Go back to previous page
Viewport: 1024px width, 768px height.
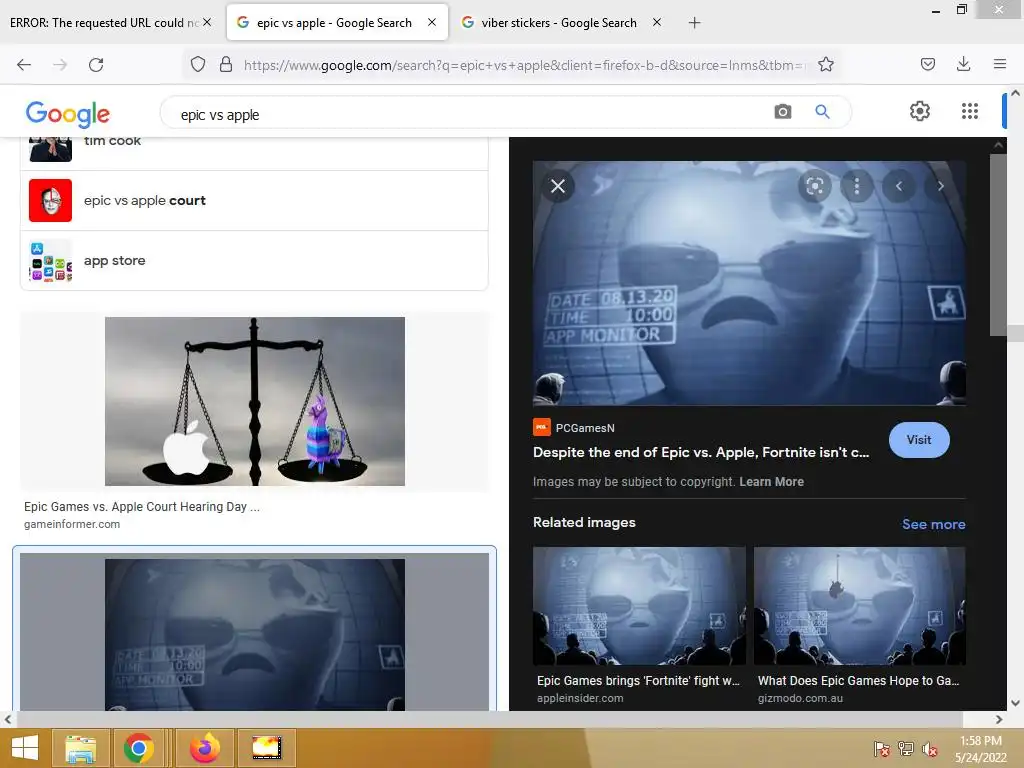coord(24,65)
